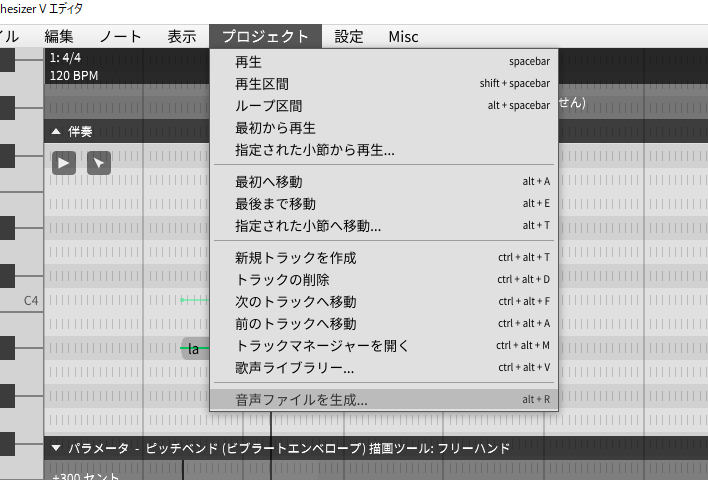708x480 pixels.
Task: Choose 再生区間 menu entry
Action: [384, 84]
